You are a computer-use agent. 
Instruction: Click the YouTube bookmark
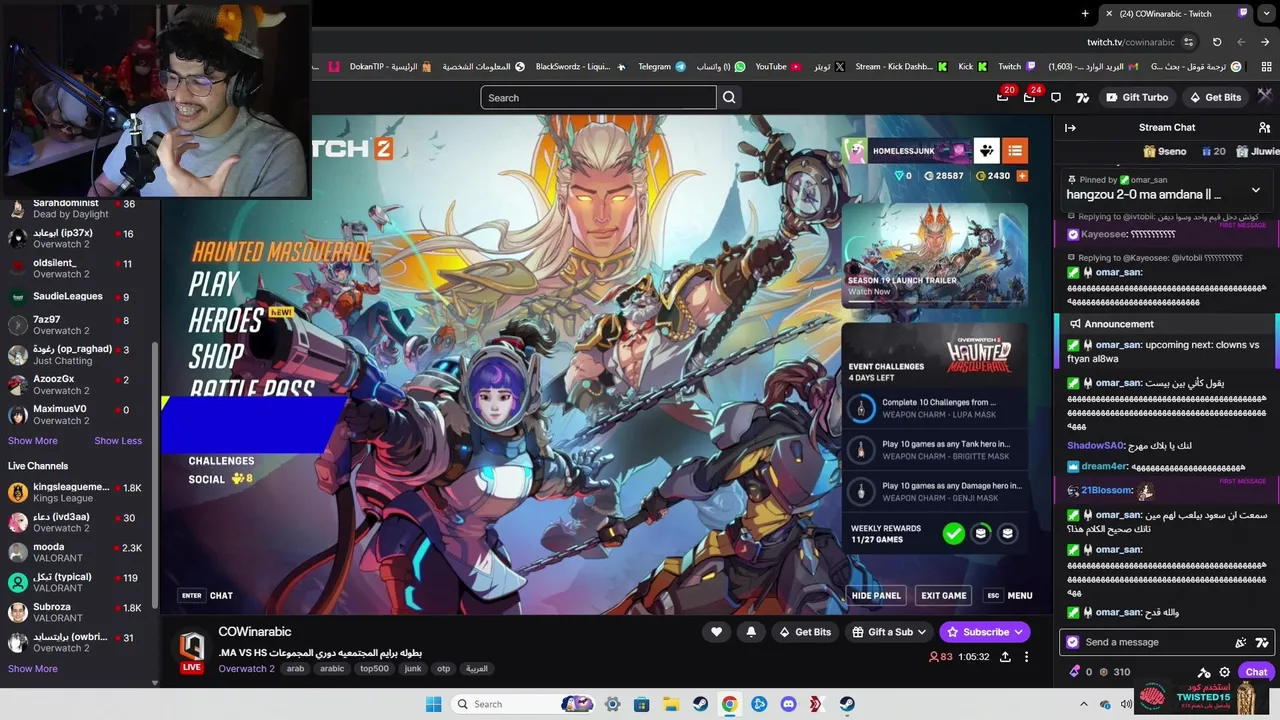click(x=778, y=67)
